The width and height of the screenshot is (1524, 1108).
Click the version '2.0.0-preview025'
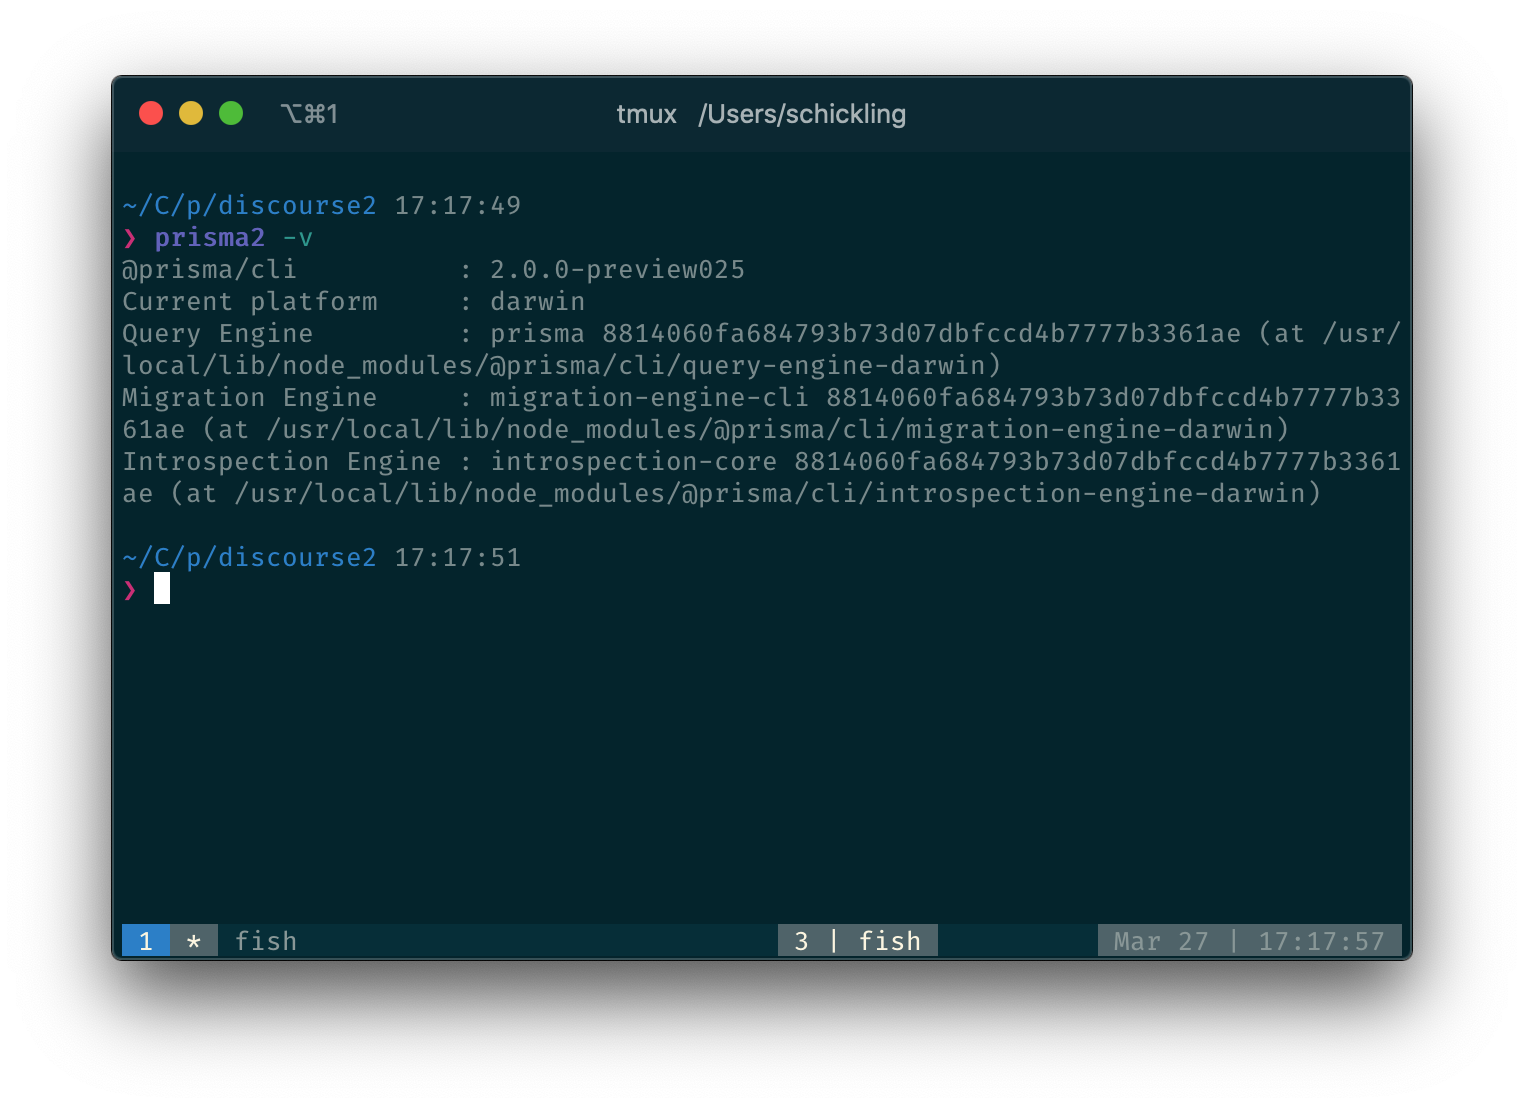(x=617, y=270)
